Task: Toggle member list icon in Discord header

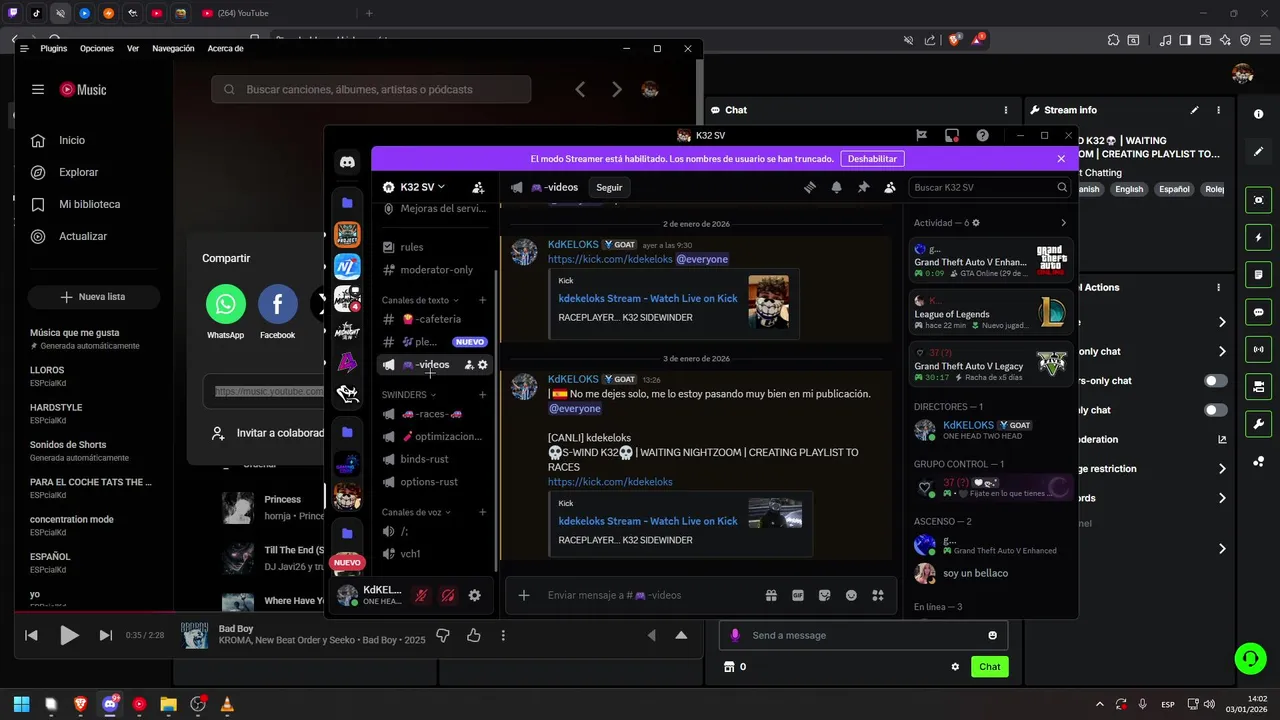Action: coord(889,187)
